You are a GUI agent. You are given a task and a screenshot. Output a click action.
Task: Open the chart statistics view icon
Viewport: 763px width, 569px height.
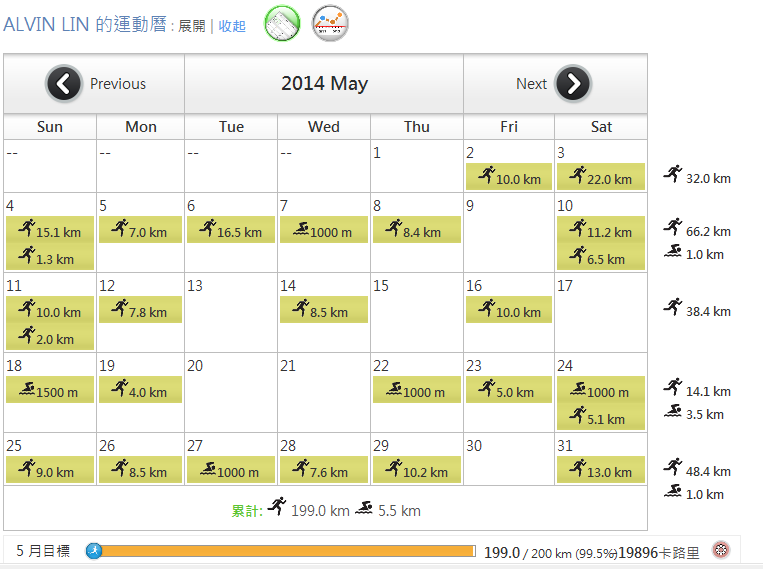pyautogui.click(x=330, y=23)
